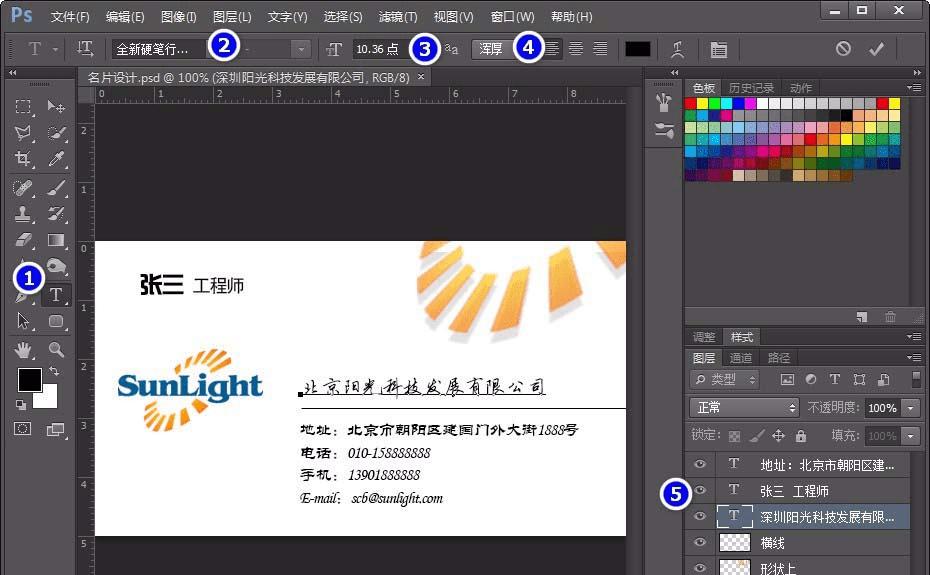The height and width of the screenshot is (575, 930).
Task: Switch to the 通道 tab
Action: point(740,358)
